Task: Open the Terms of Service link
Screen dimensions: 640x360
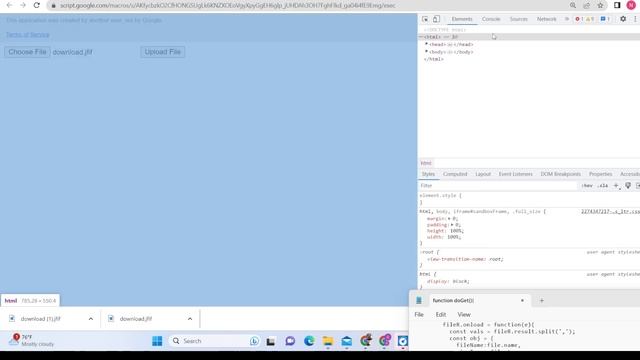Action: pos(27,35)
